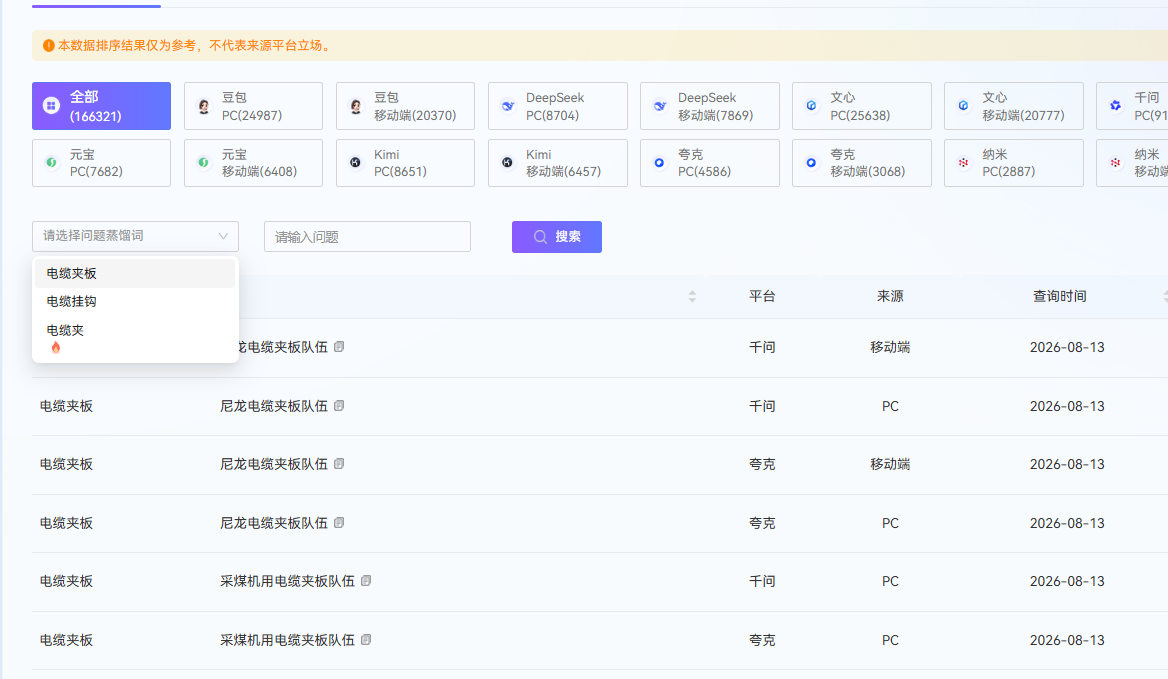
Task: Click the 纳米 logo icon on the PC(2887) card
Action: 963,162
